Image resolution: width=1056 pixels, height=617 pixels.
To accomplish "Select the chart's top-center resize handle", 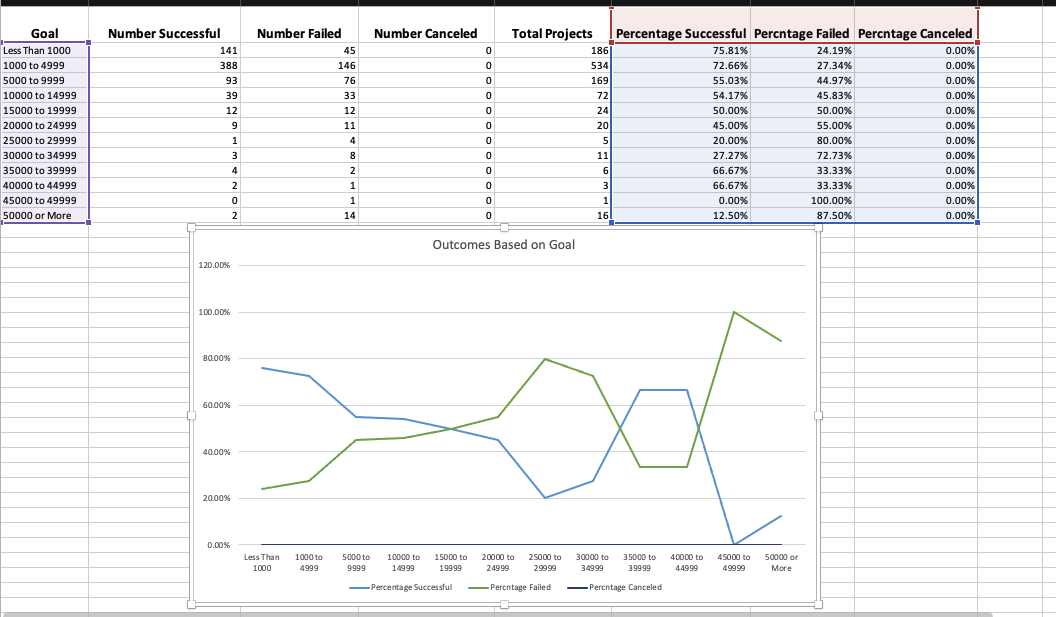I will pyautogui.click(x=504, y=228).
